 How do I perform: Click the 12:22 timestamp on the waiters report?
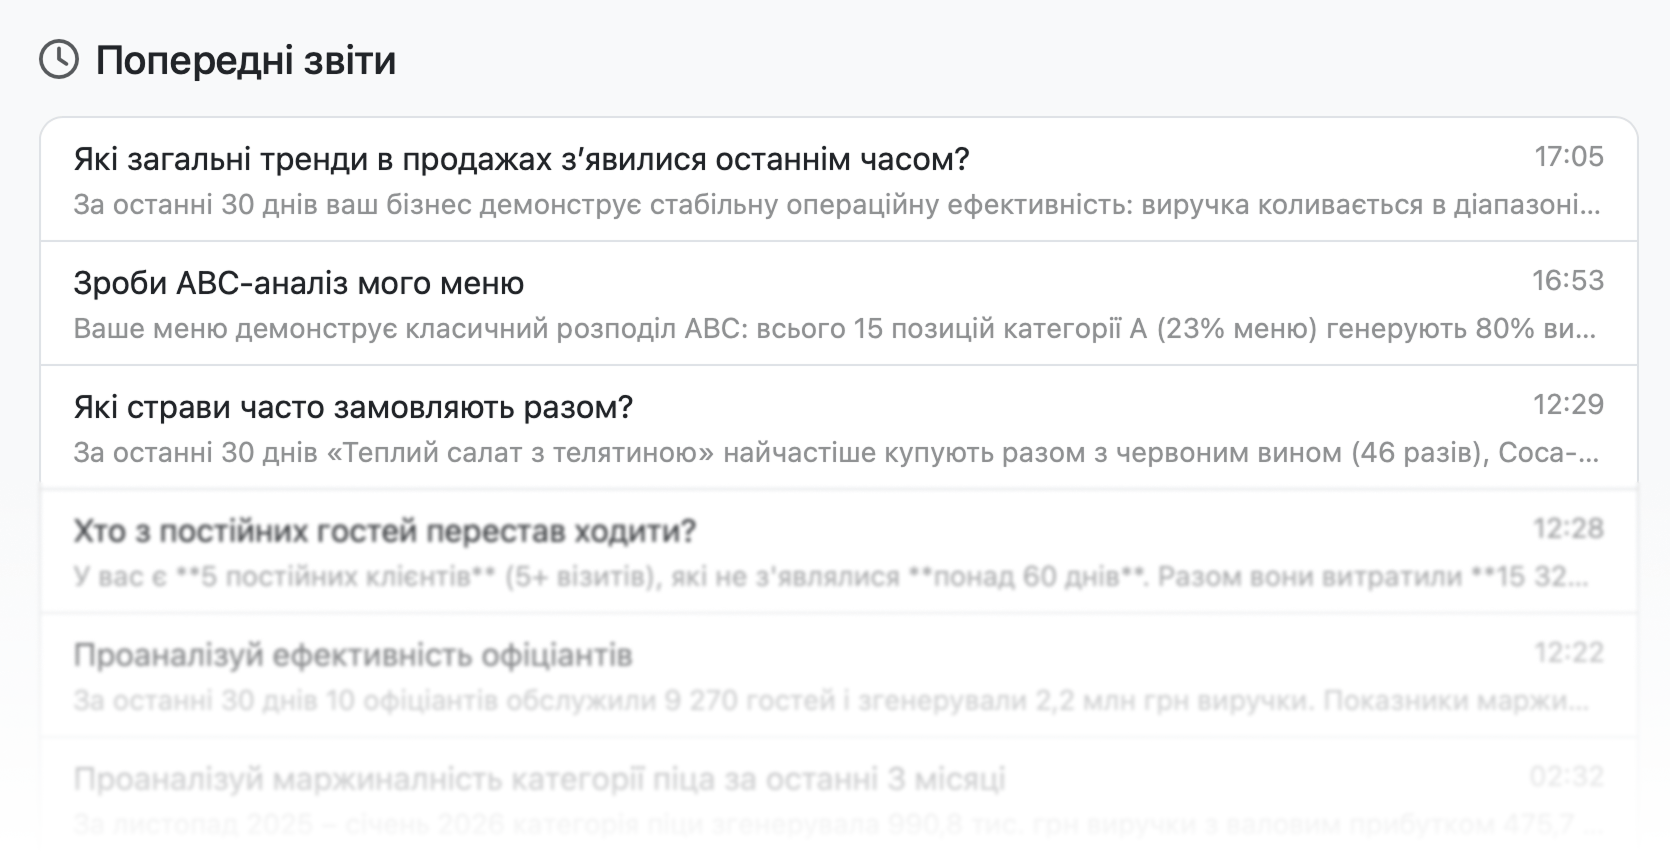pyautogui.click(x=1568, y=653)
